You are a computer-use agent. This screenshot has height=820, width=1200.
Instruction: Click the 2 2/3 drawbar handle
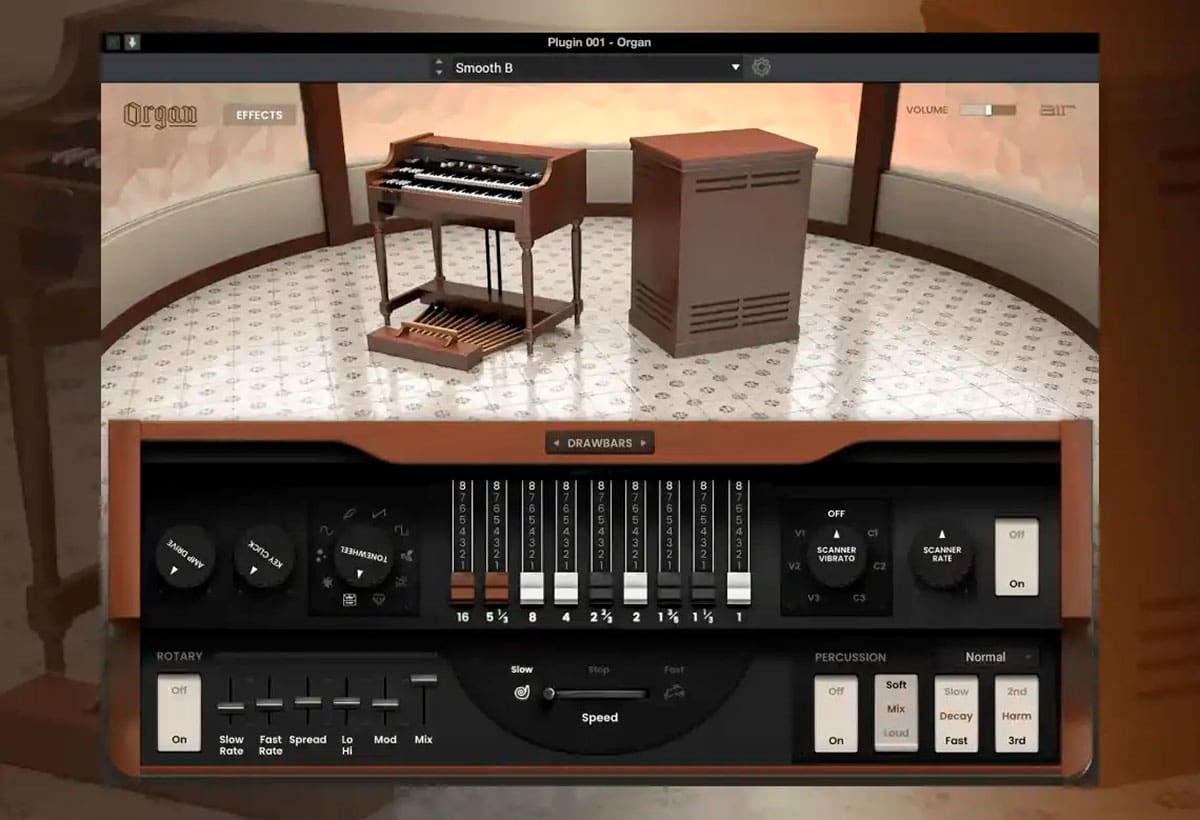[601, 588]
